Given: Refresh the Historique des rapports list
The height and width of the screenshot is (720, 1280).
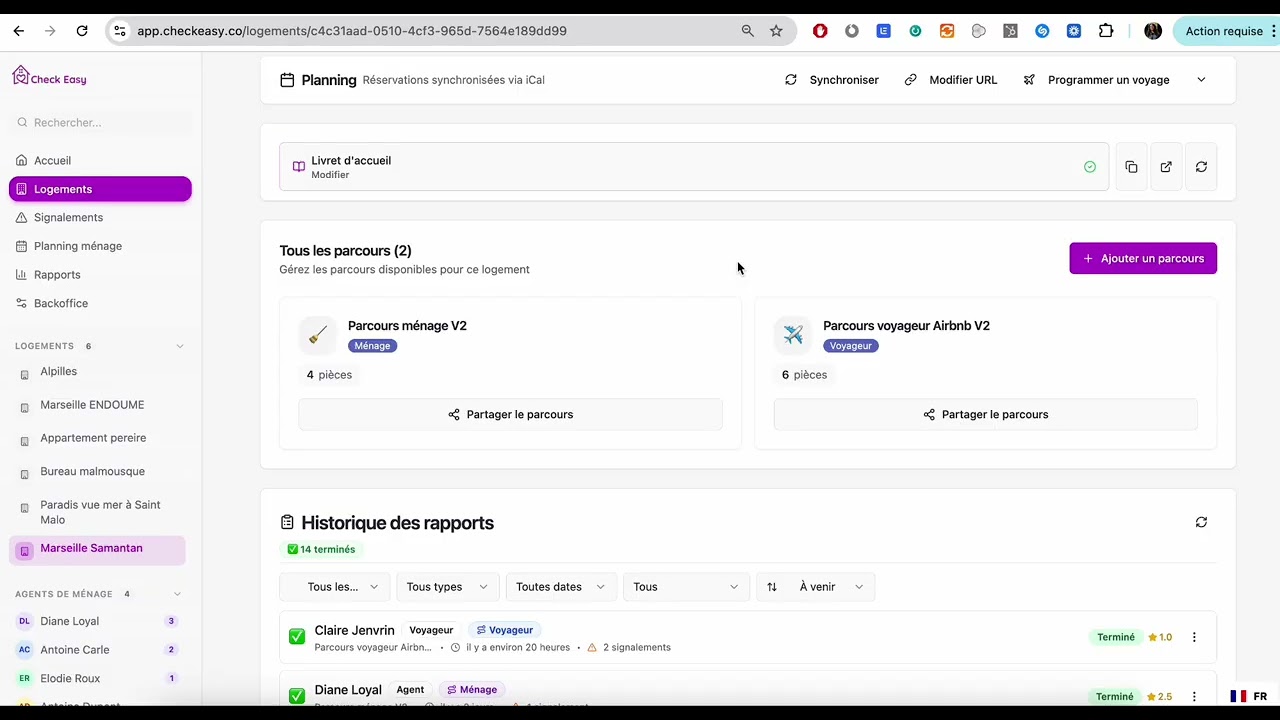Looking at the screenshot, I should [x=1201, y=522].
